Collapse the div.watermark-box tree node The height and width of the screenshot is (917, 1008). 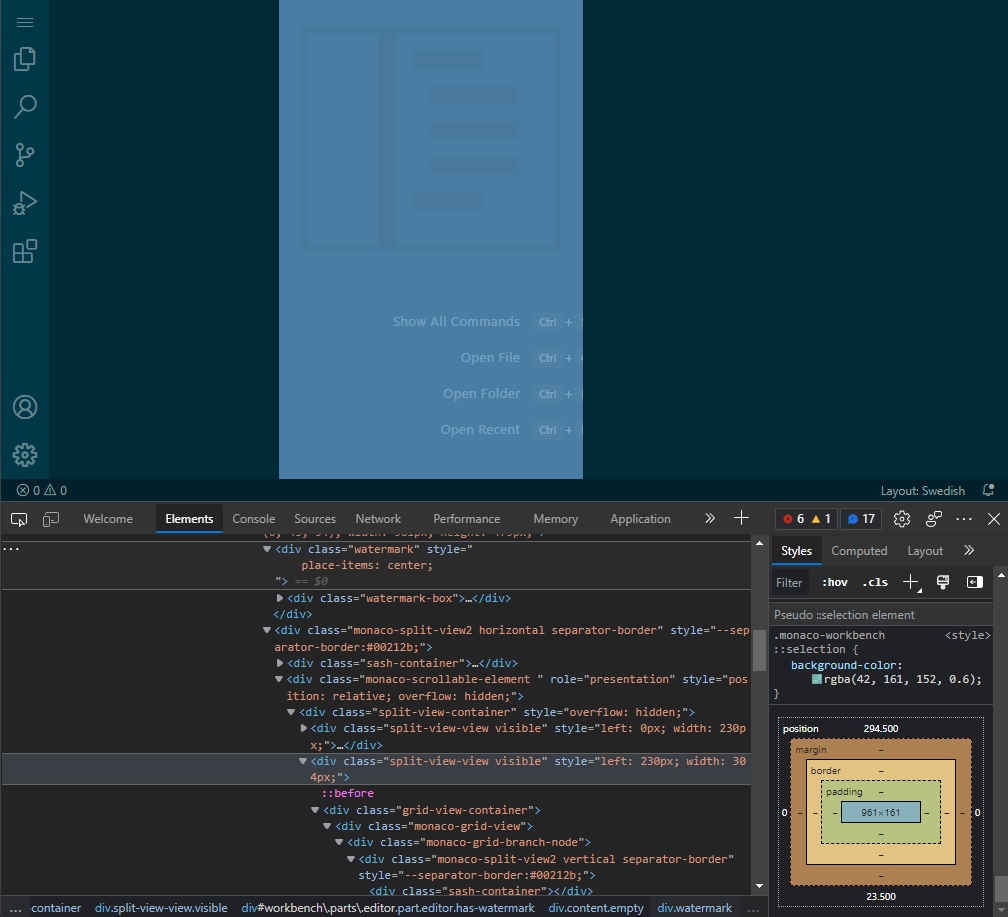[280, 597]
